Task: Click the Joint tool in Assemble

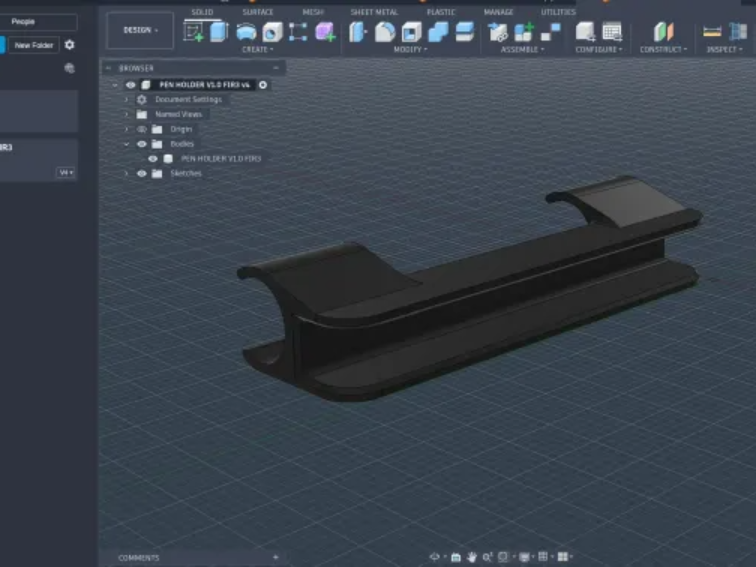Action: [498, 32]
